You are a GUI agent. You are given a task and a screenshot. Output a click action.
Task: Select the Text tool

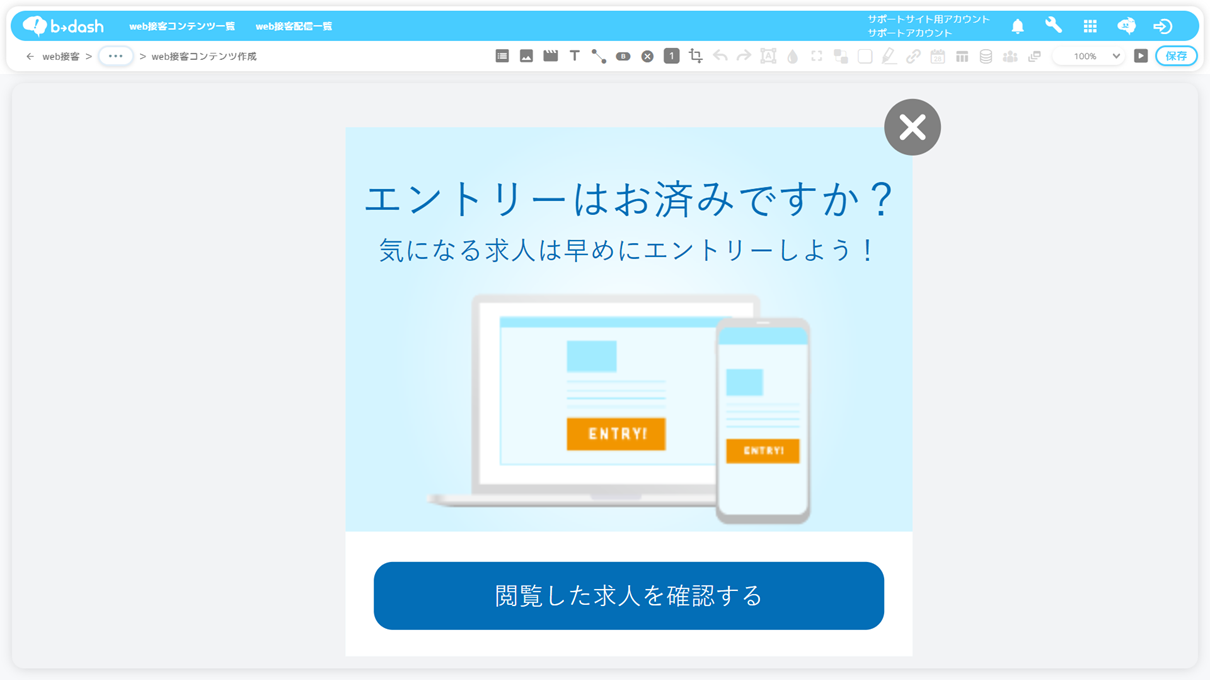(574, 56)
